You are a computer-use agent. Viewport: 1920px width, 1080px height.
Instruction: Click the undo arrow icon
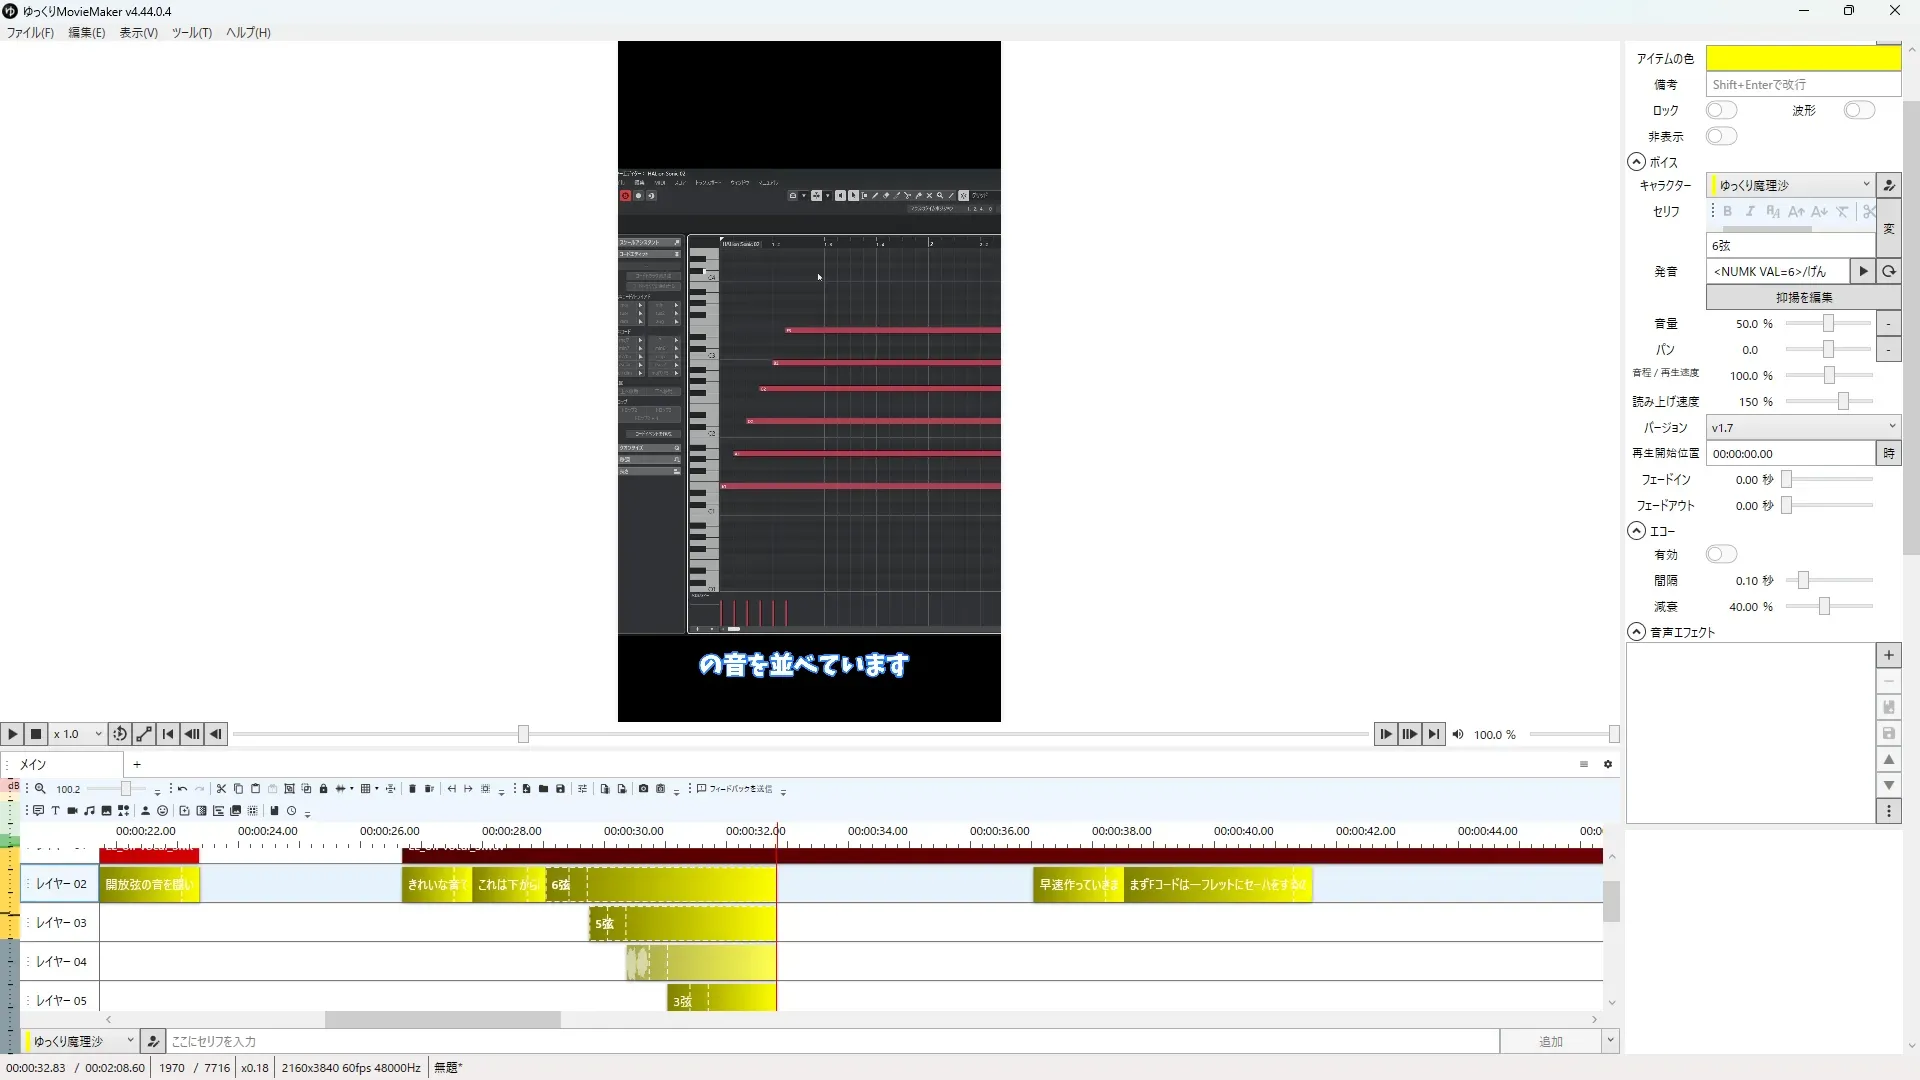coord(182,789)
